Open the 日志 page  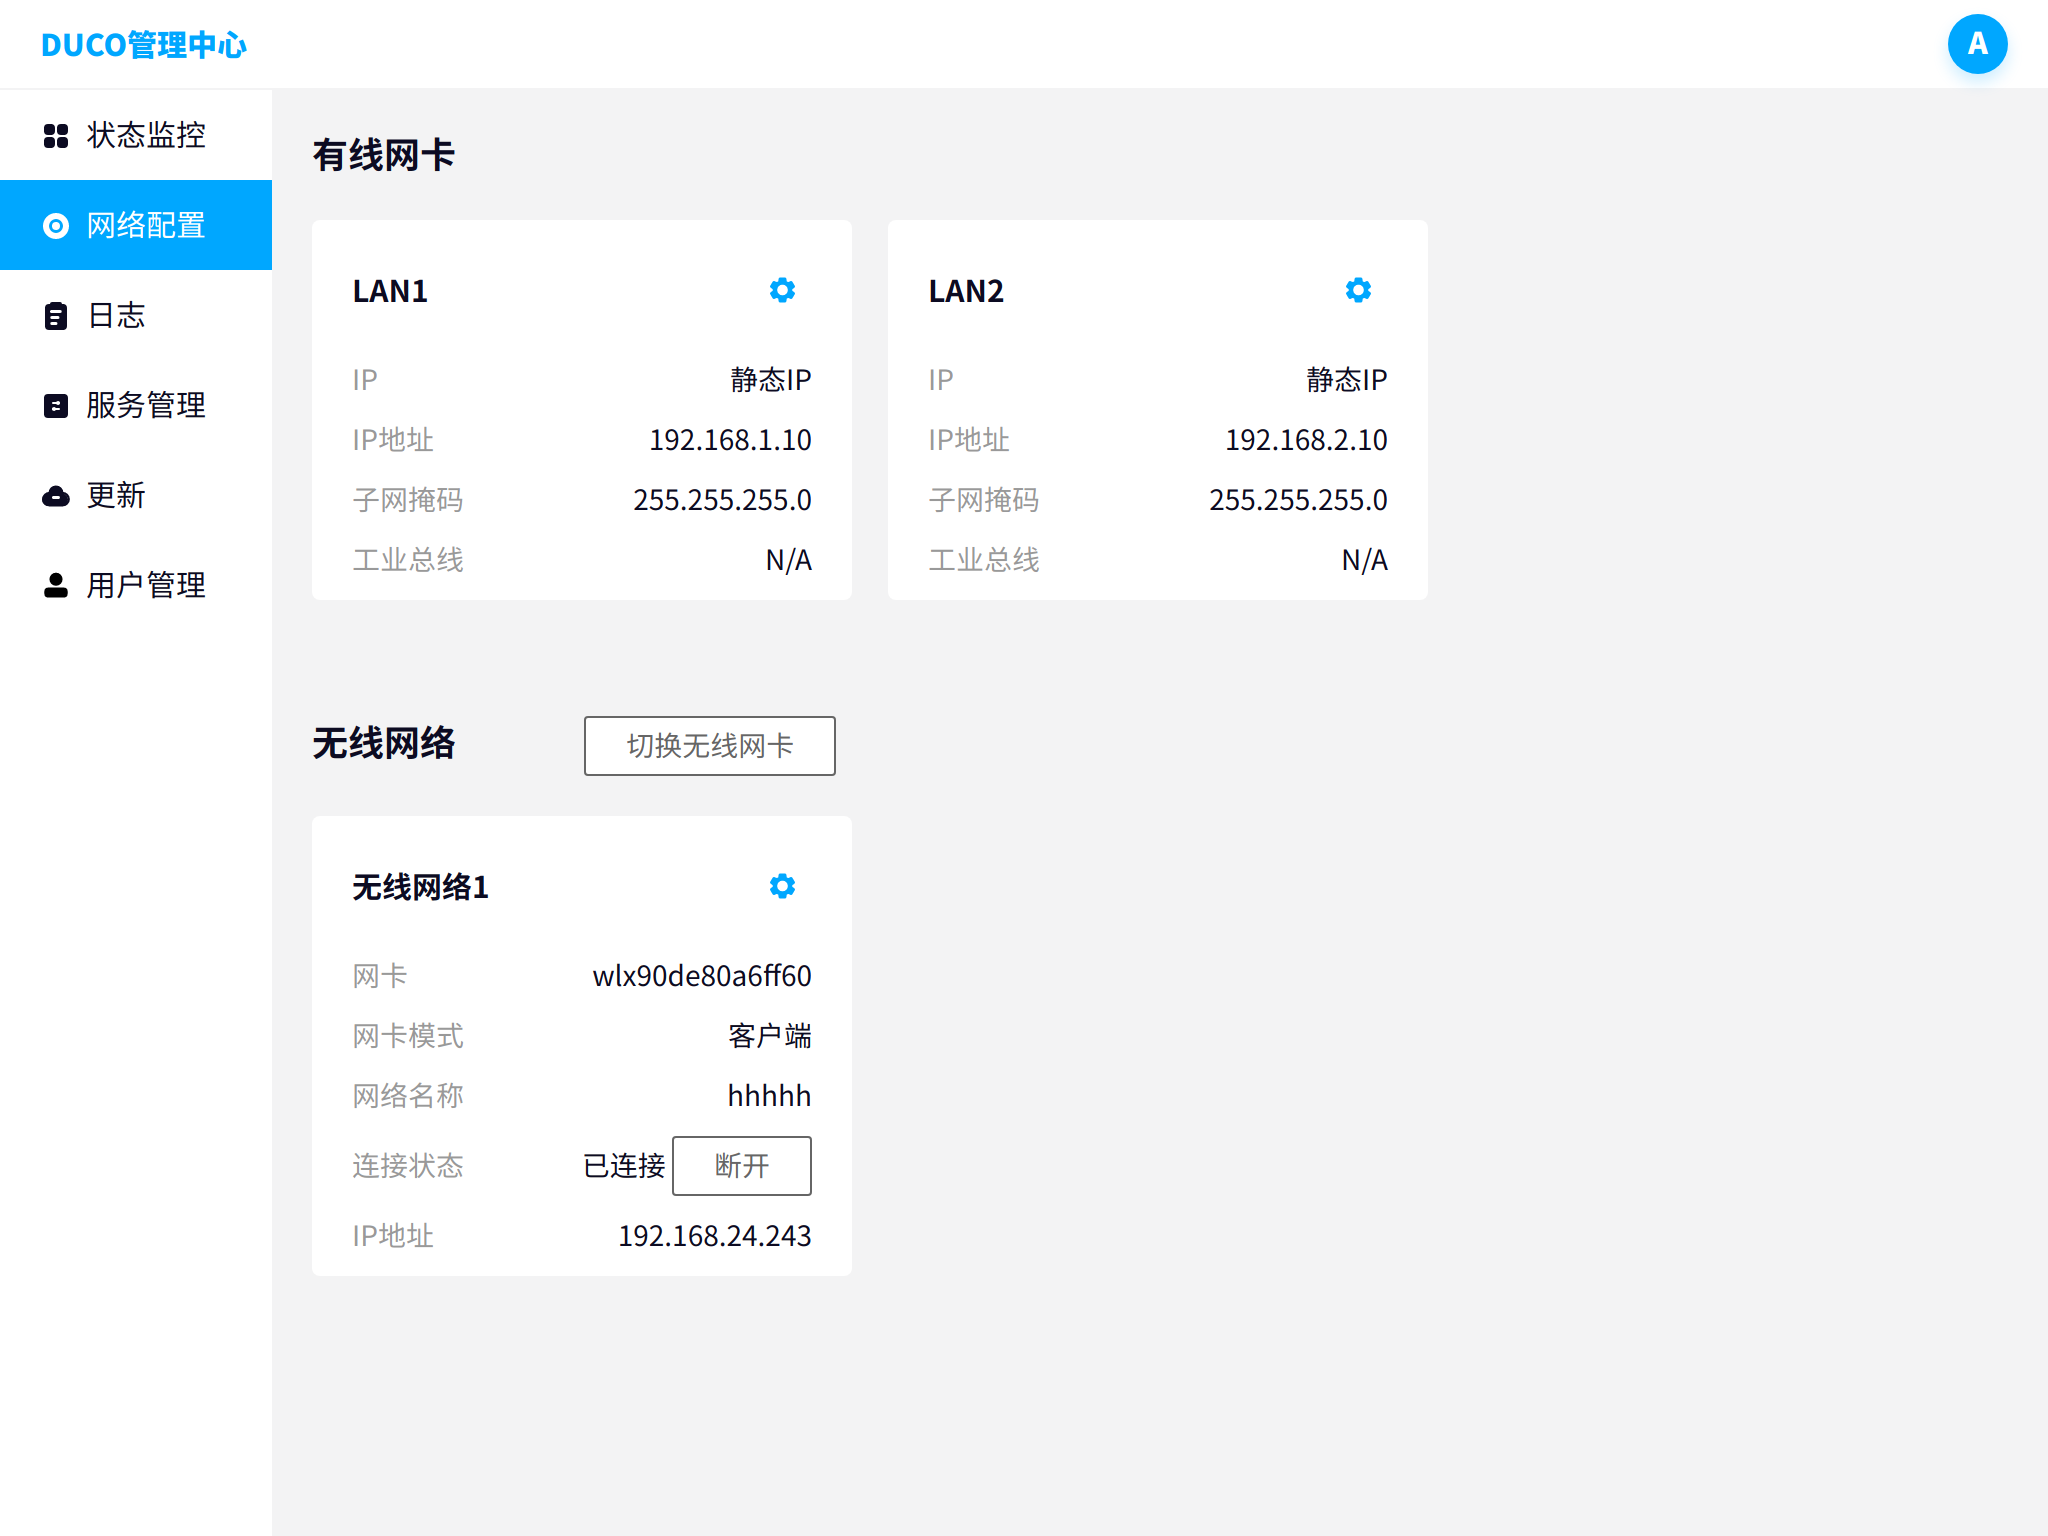(116, 315)
